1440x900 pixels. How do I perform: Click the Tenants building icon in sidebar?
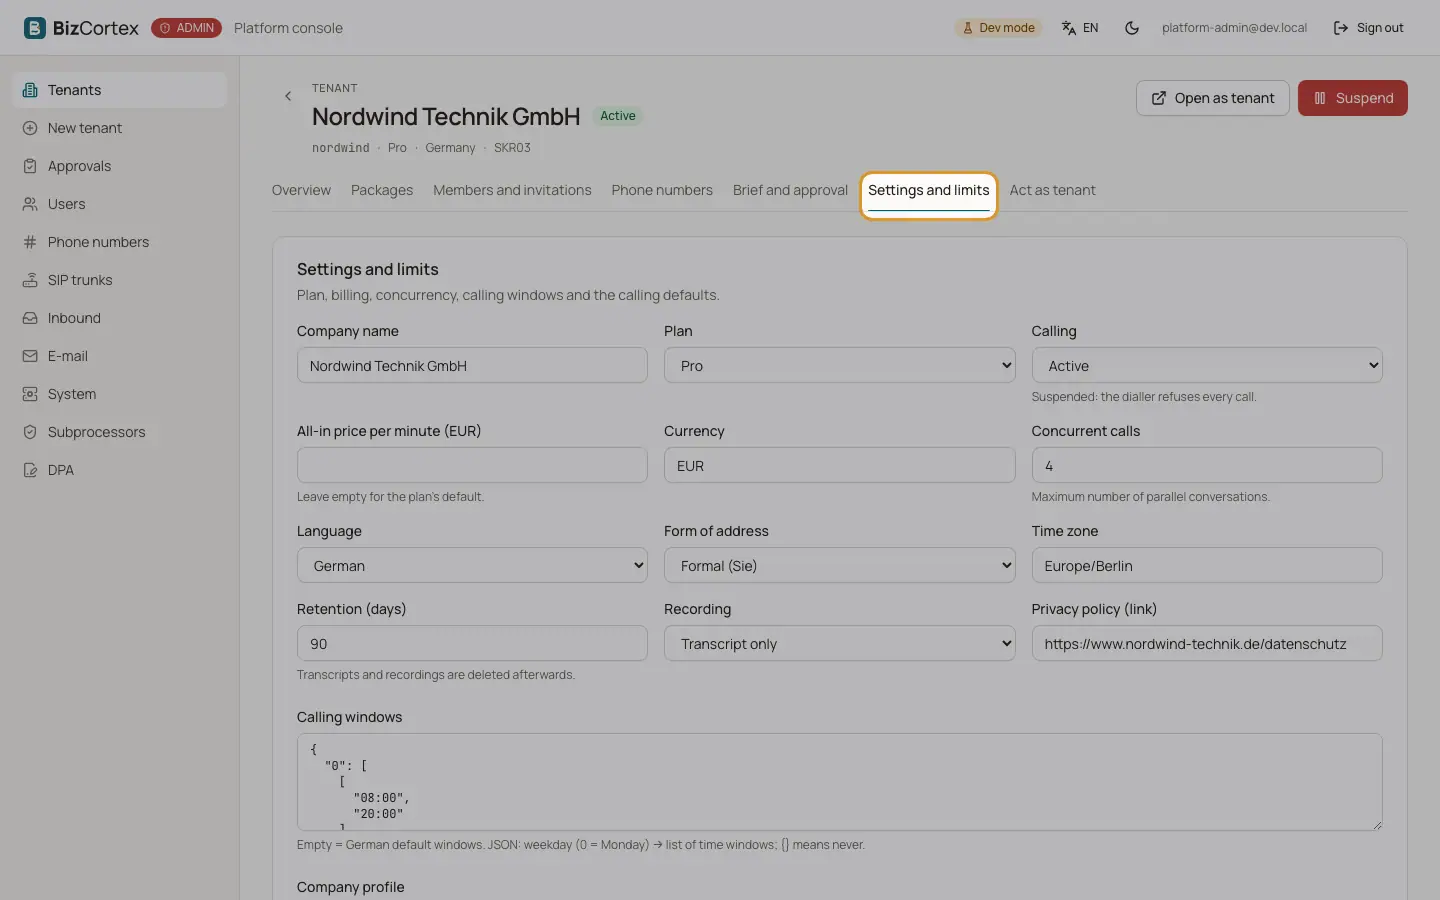click(x=30, y=90)
